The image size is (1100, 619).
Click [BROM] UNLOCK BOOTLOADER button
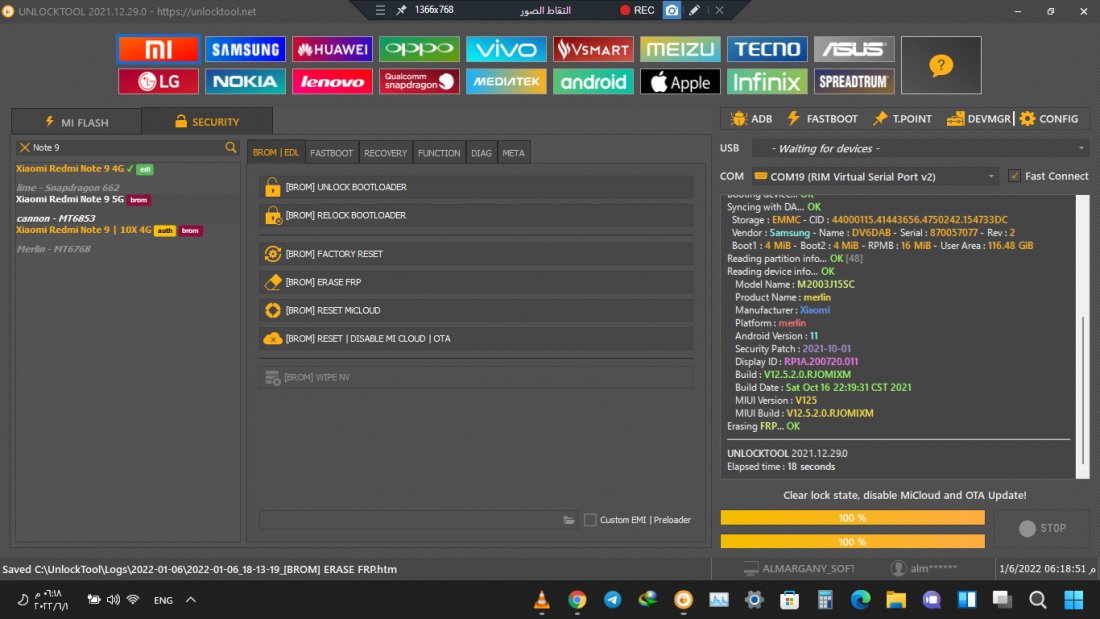[x=475, y=187]
